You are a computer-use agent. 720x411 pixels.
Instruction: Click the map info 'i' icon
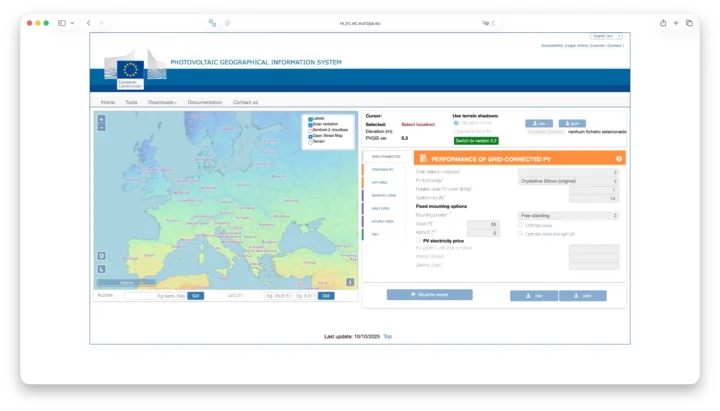[350, 282]
